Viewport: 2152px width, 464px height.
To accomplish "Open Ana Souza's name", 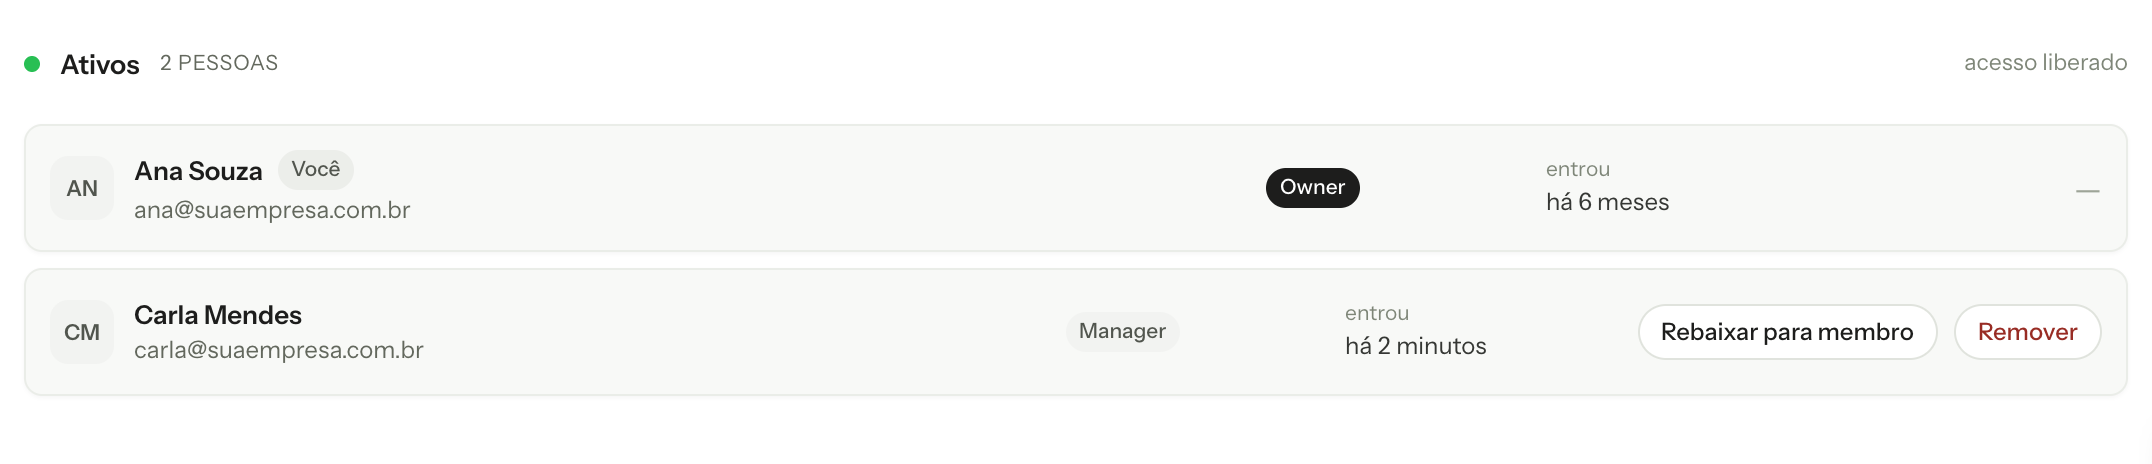I will pos(198,171).
